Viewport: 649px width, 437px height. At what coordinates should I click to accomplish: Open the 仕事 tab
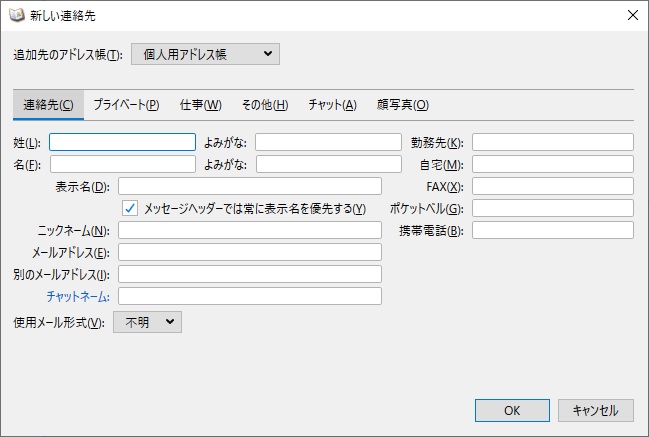pyautogui.click(x=200, y=105)
